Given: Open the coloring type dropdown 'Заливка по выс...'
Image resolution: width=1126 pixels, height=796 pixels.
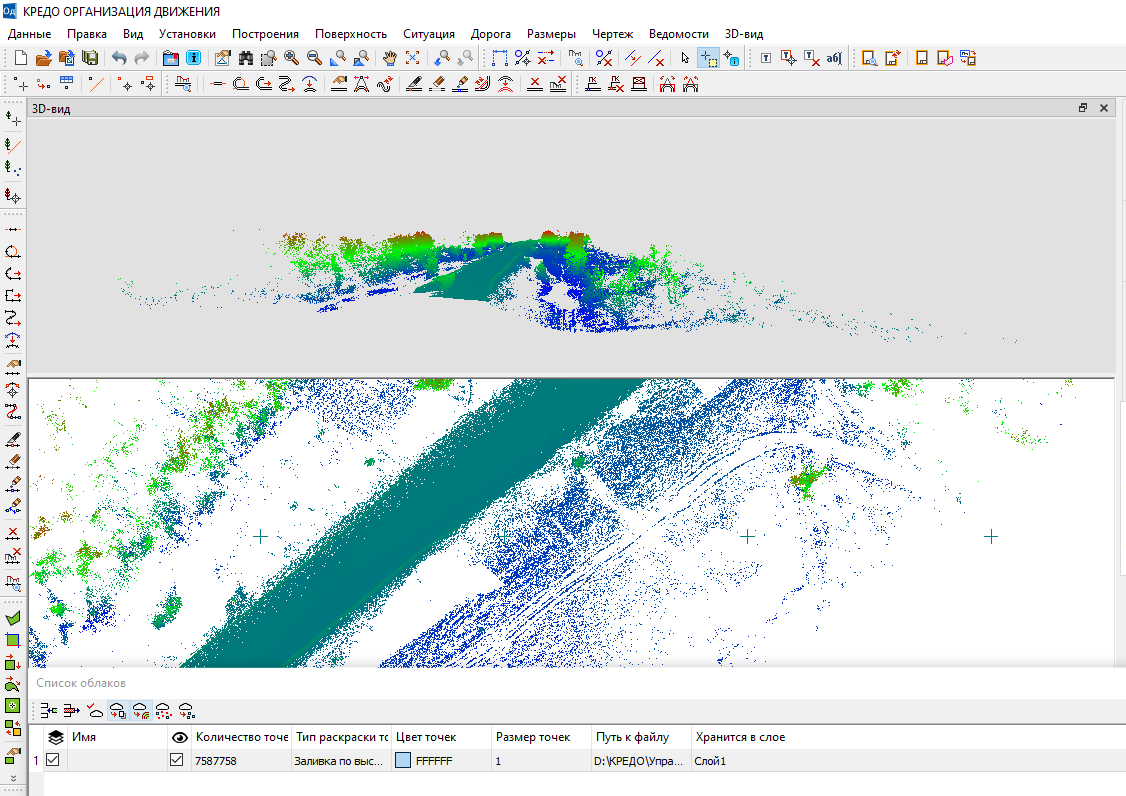Looking at the screenshot, I should pos(340,760).
